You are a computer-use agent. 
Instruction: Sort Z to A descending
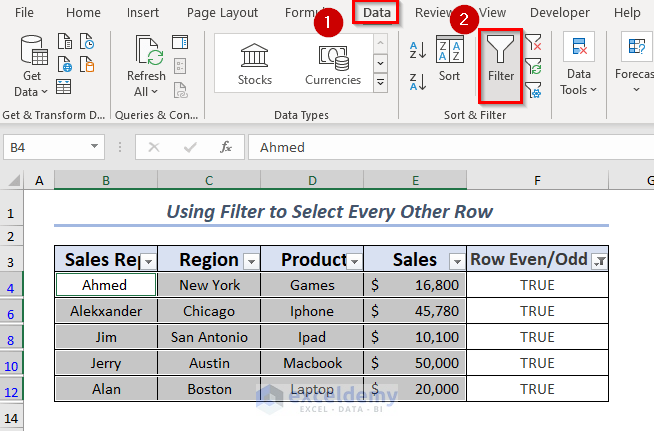(x=418, y=76)
